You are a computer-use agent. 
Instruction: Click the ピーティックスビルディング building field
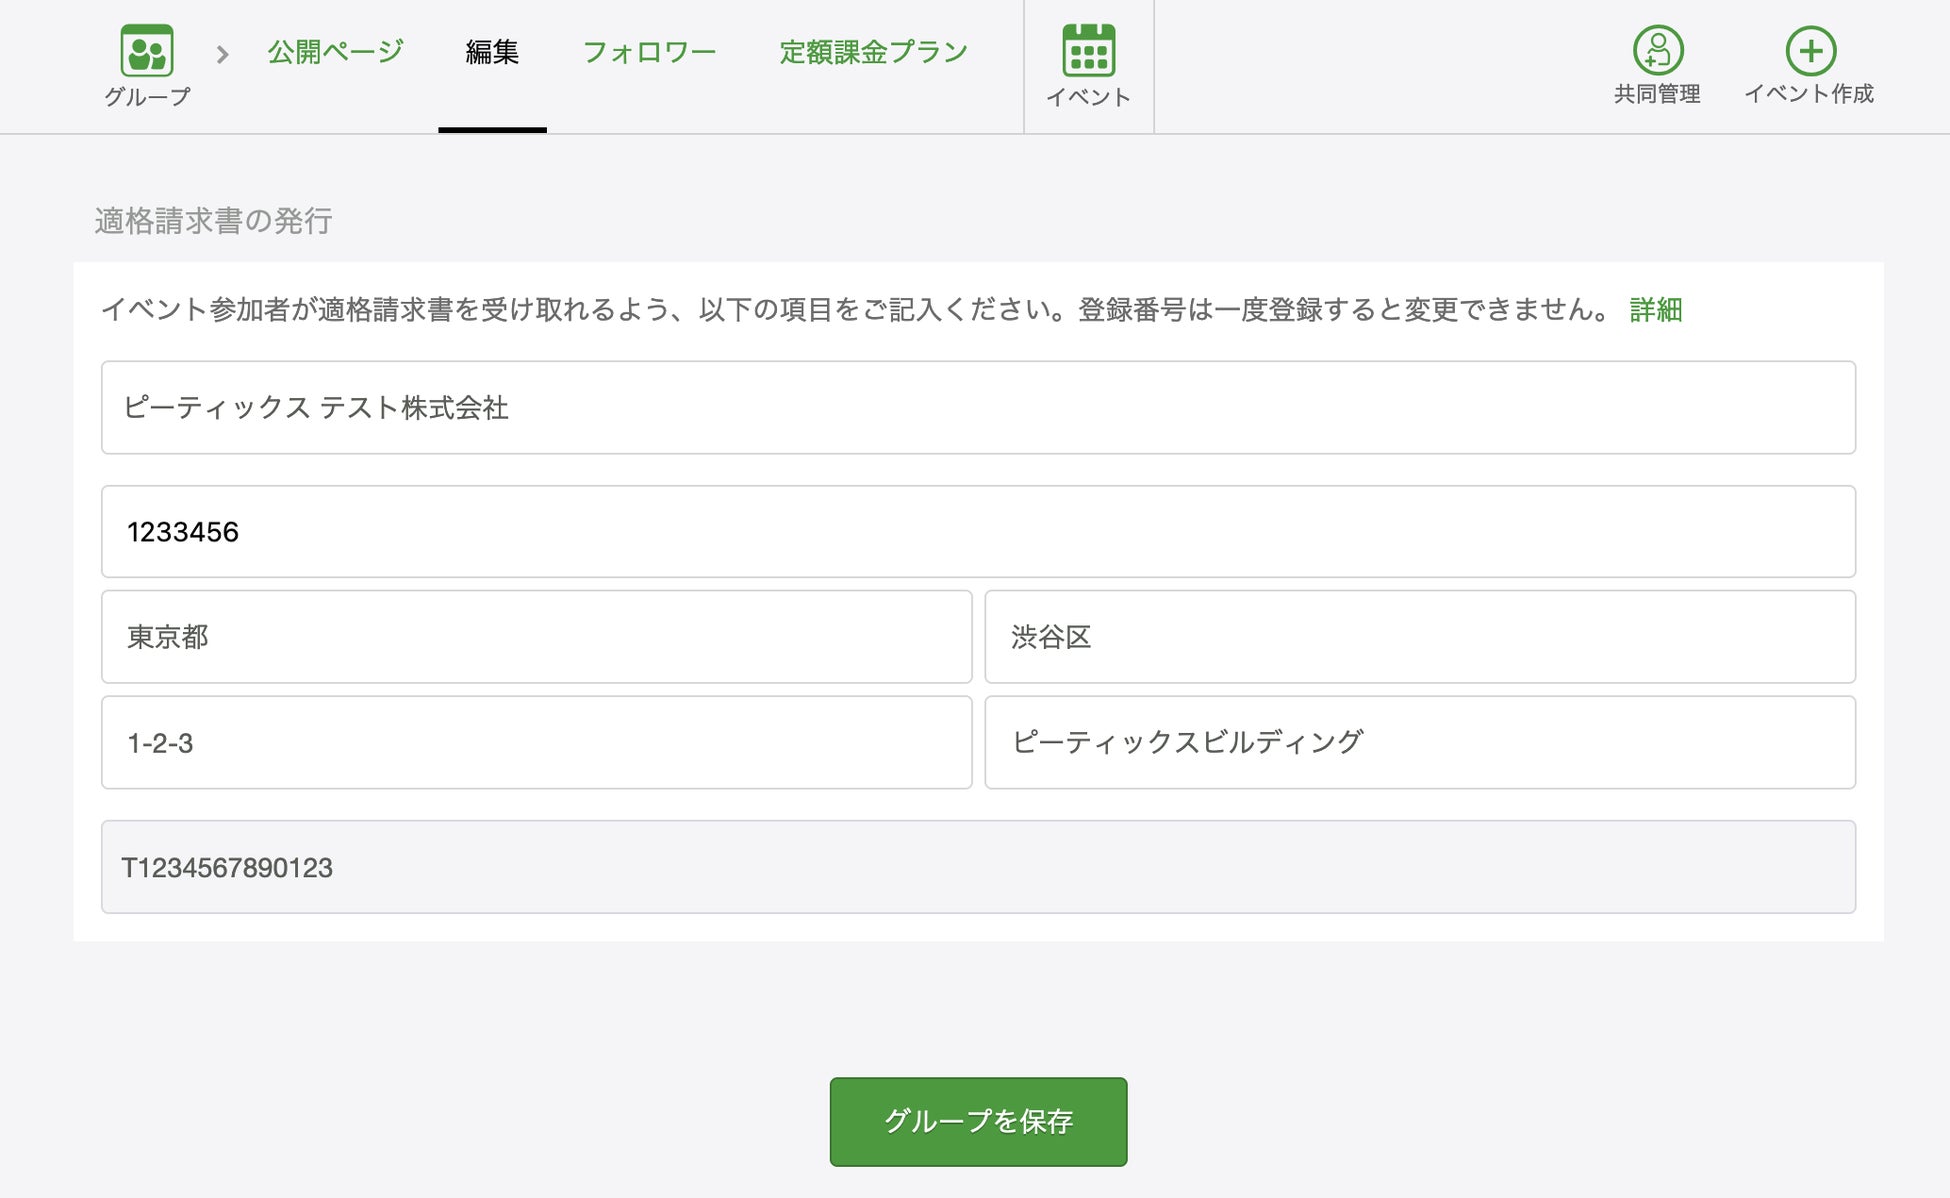1419,743
